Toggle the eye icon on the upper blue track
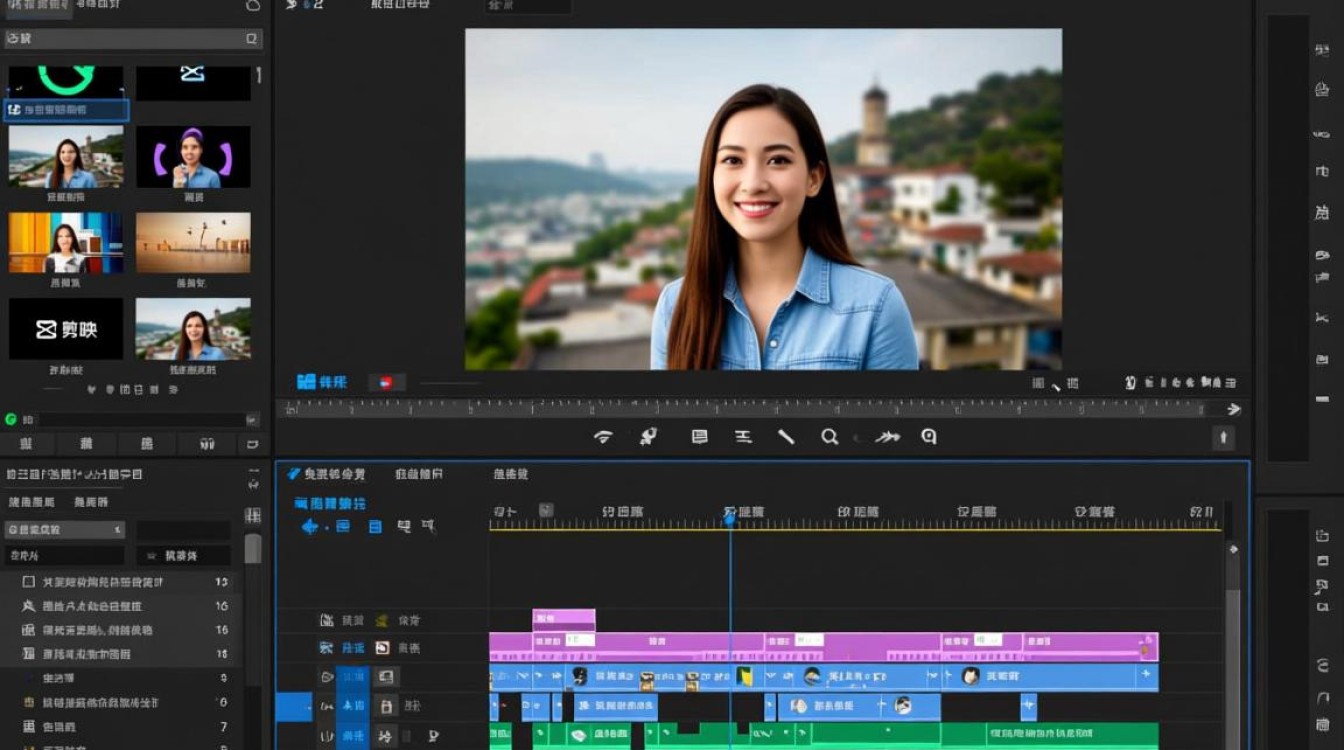This screenshot has width=1344, height=750. [326, 677]
